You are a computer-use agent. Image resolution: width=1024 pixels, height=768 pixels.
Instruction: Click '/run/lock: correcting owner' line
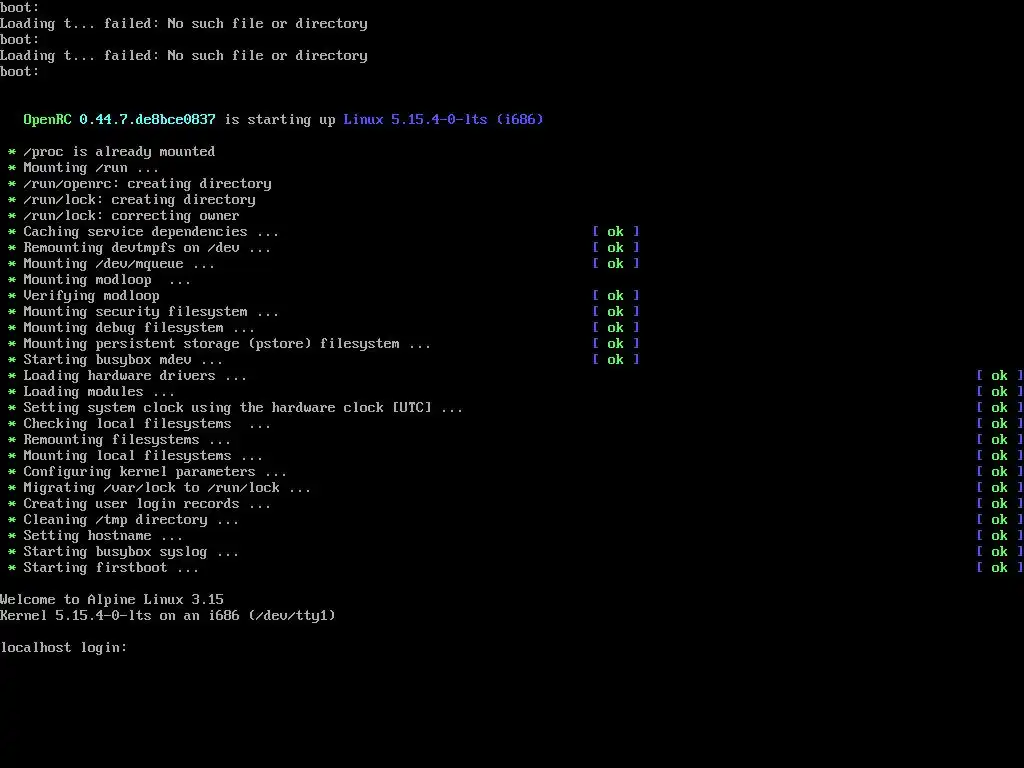tap(131, 216)
